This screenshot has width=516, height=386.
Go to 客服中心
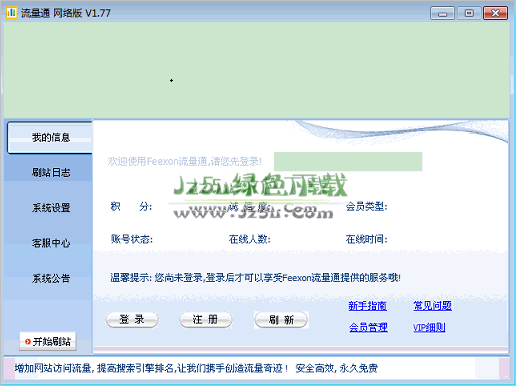(x=51, y=243)
